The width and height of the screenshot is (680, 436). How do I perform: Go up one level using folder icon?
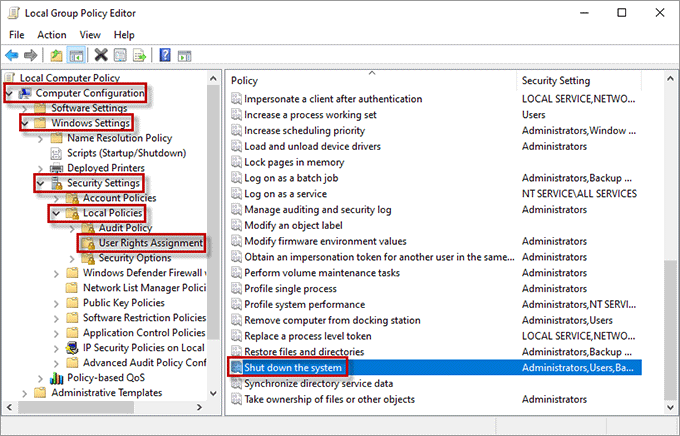pos(56,55)
